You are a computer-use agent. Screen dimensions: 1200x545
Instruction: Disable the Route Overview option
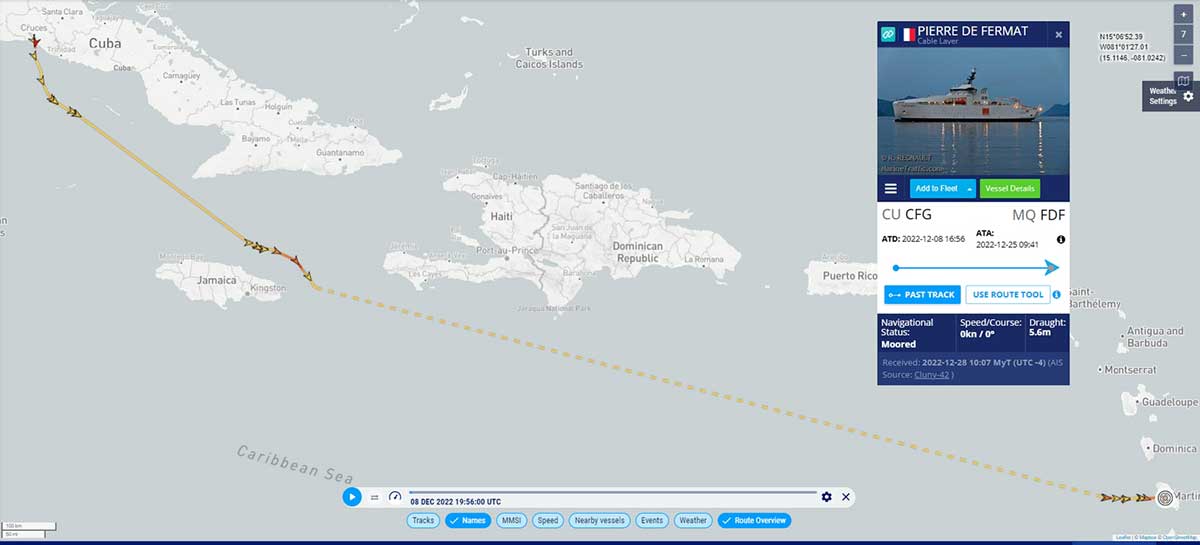755,520
